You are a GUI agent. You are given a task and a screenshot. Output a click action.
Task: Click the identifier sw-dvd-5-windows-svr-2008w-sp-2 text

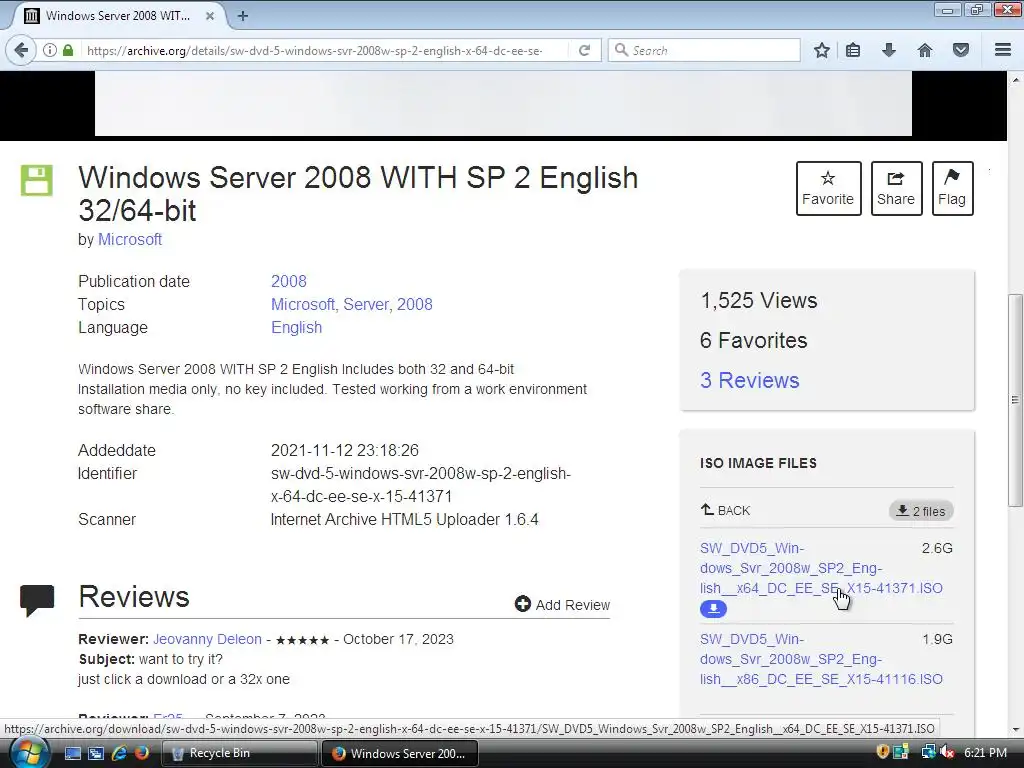(421, 485)
